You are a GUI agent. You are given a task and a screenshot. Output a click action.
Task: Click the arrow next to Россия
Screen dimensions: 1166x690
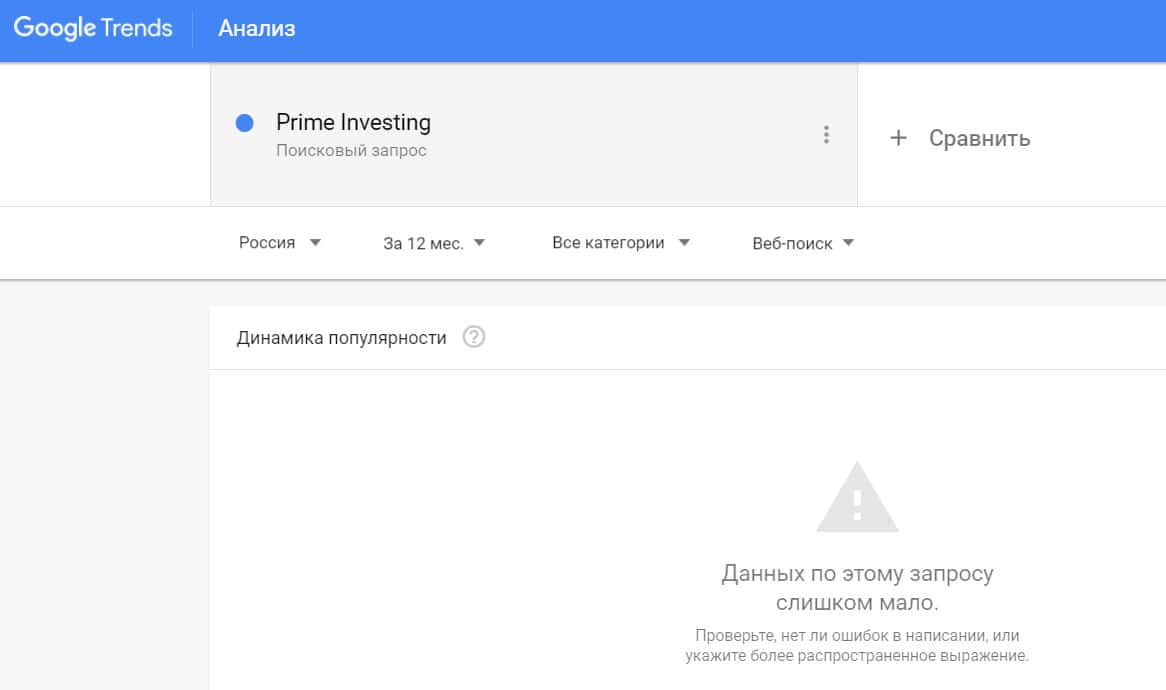(315, 243)
